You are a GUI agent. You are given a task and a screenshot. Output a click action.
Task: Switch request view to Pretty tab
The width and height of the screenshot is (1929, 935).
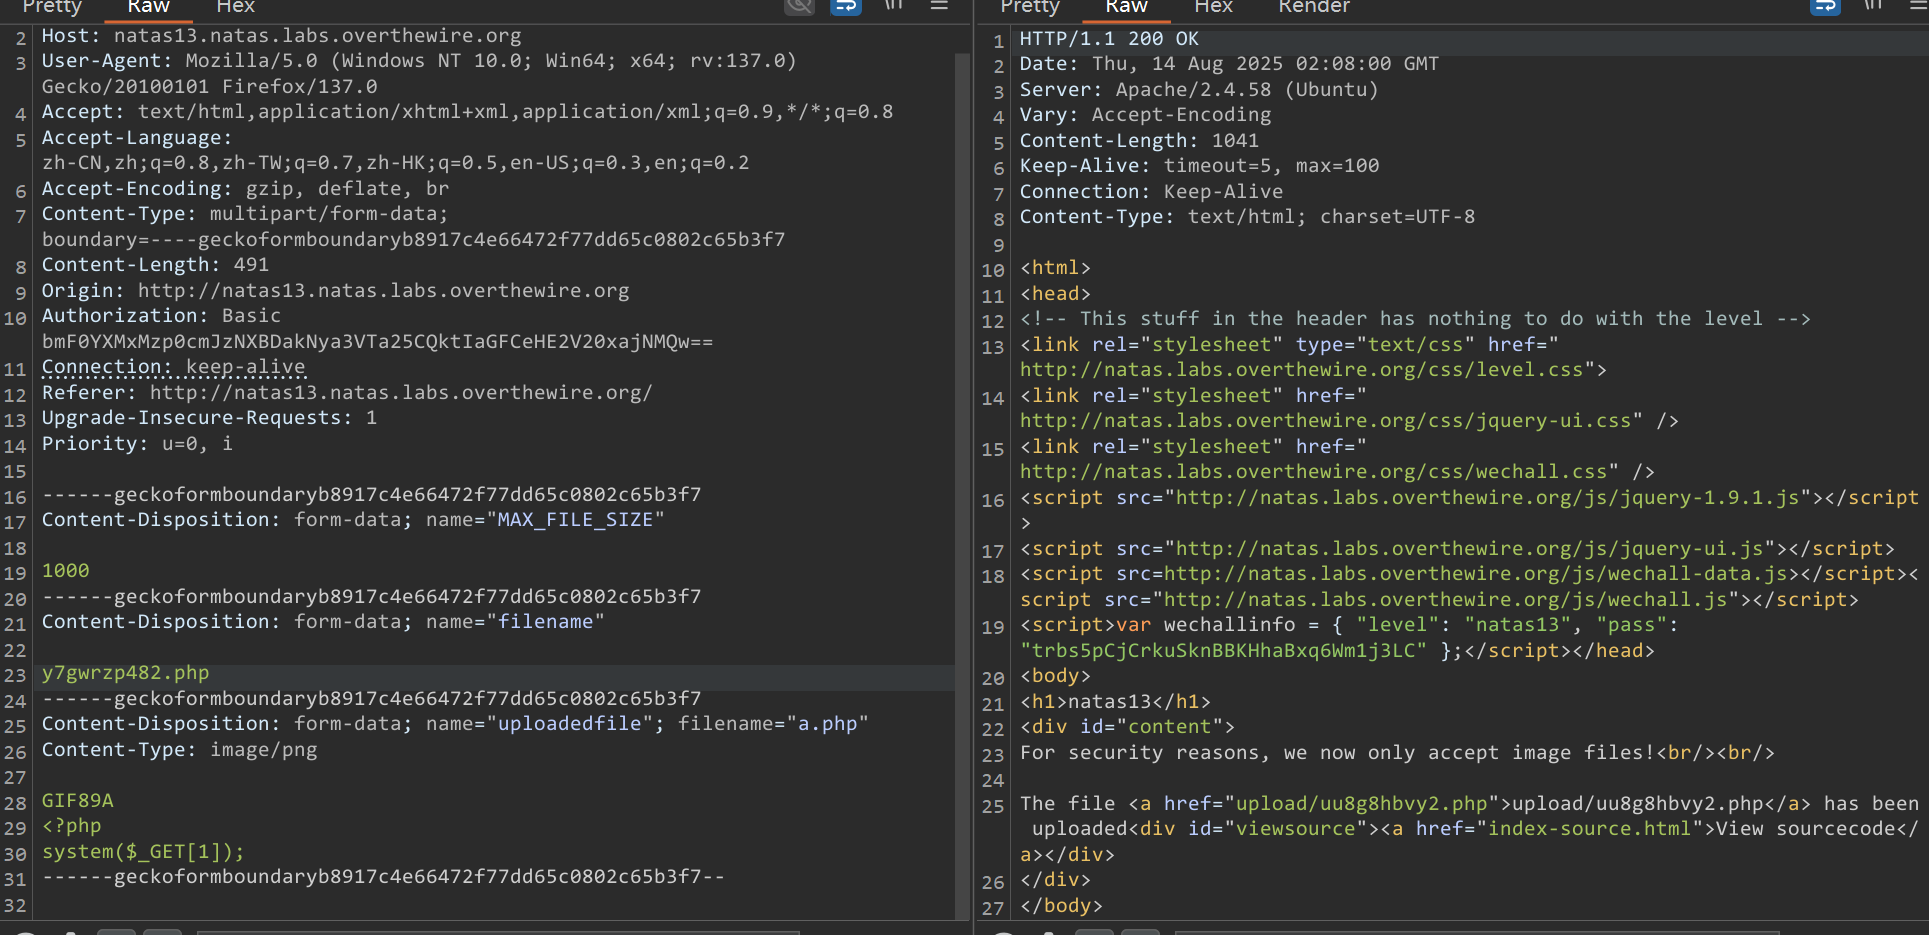point(52,7)
